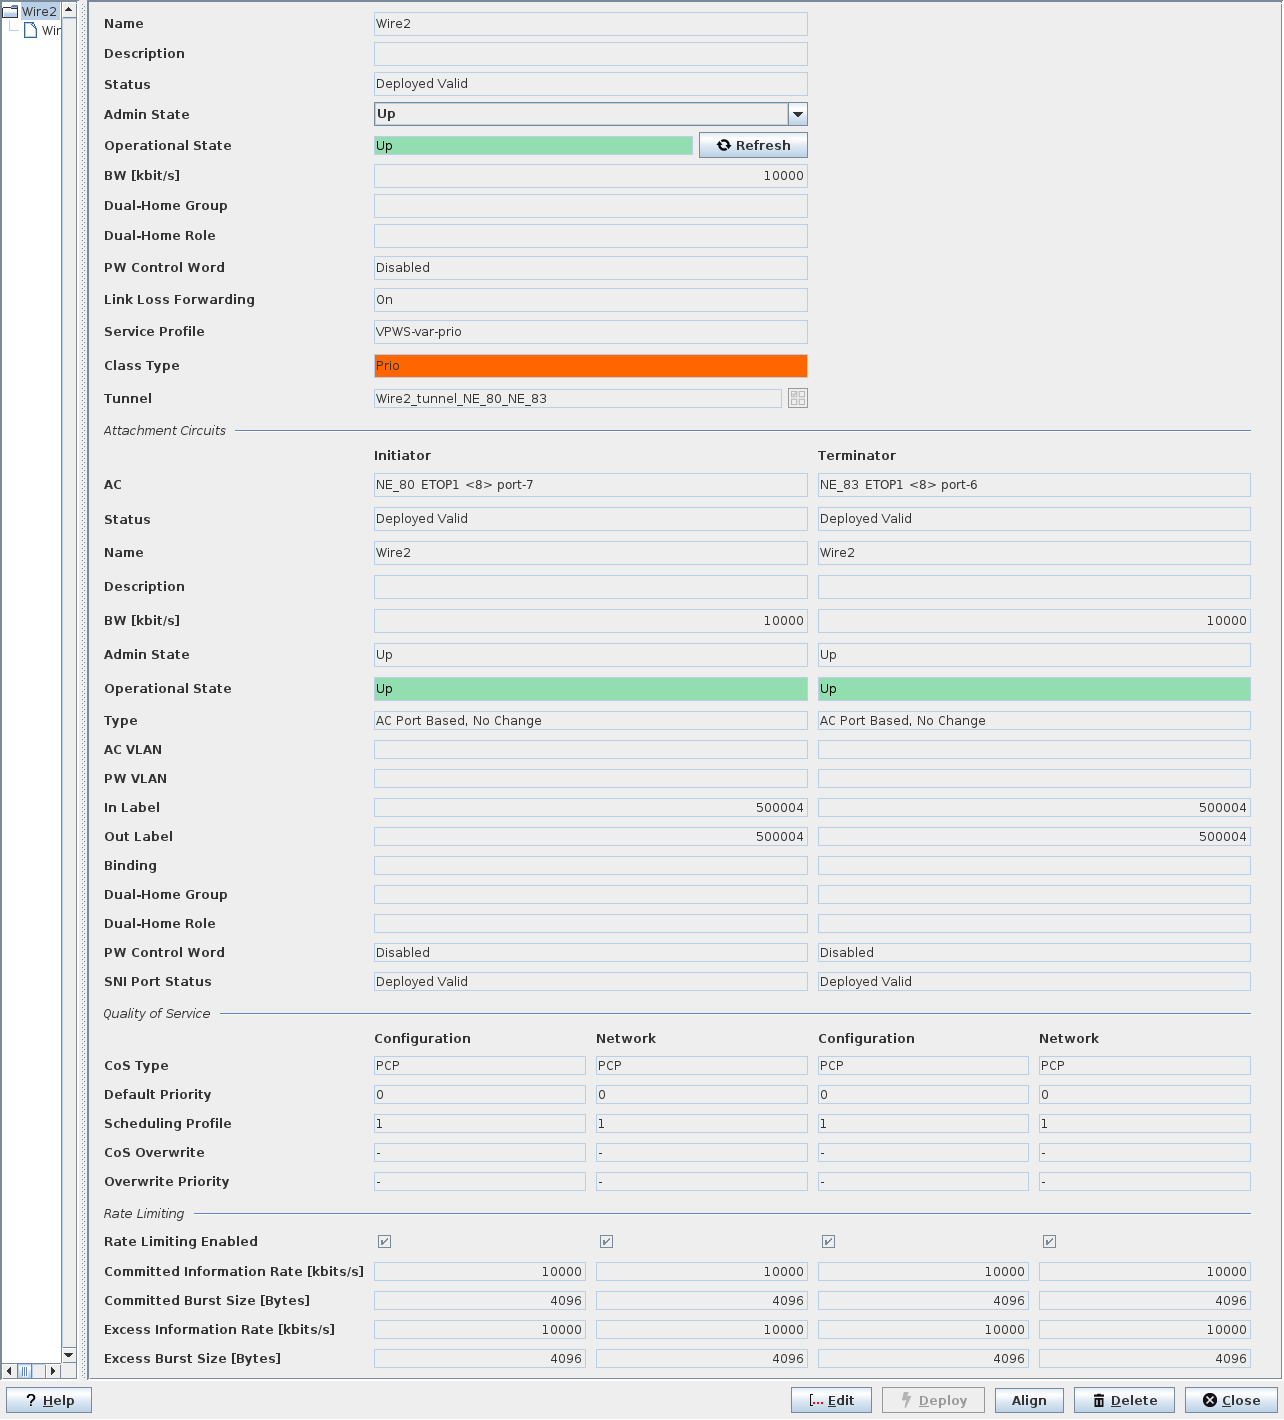The width and height of the screenshot is (1284, 1420).
Task: Click the Wire2 folder icon in tree
Action: tap(11, 12)
